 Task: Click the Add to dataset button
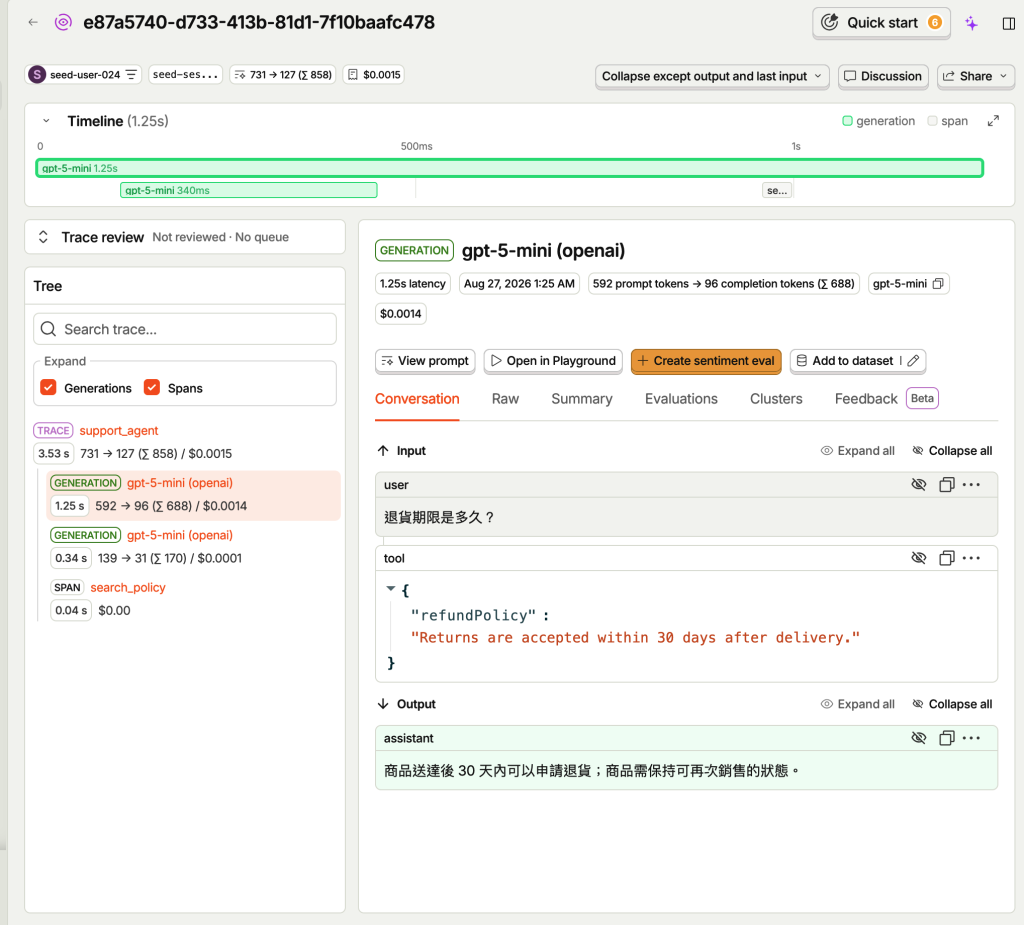coord(845,361)
